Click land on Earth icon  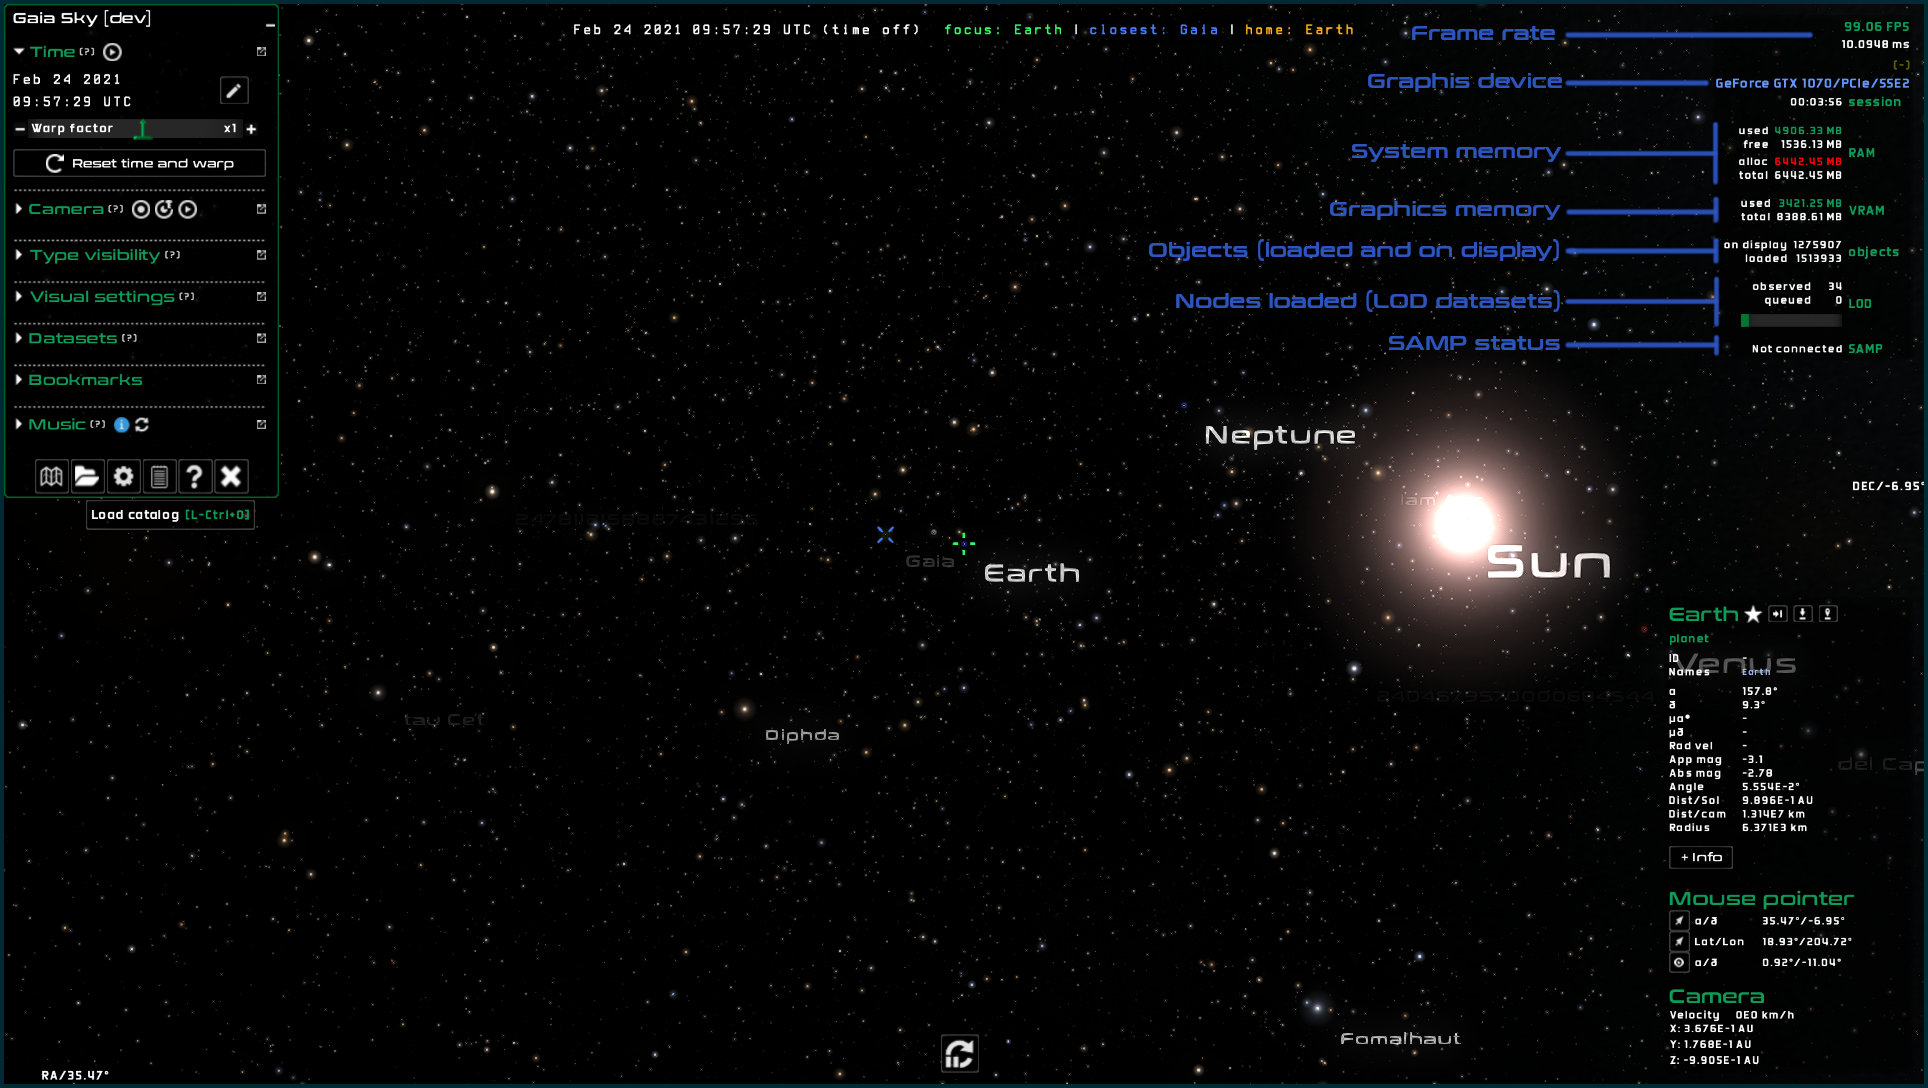click(1803, 614)
